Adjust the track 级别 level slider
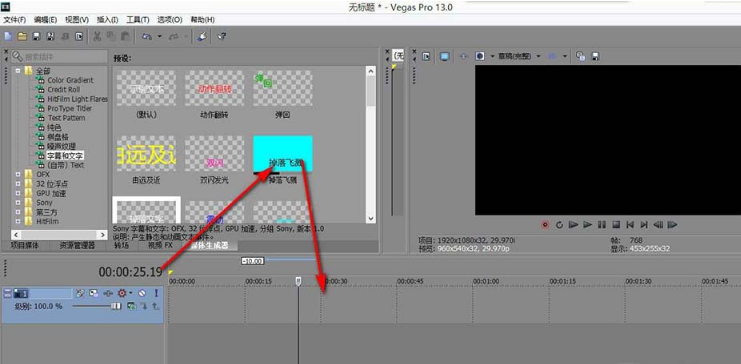Viewport: 741px width, 364px height. pyautogui.click(x=116, y=306)
